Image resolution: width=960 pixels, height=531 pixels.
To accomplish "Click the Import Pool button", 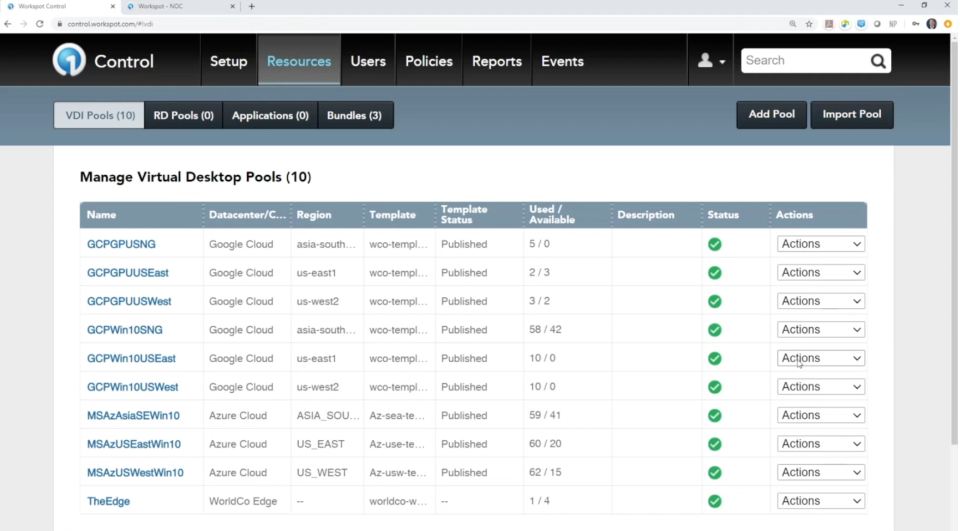I will (851, 114).
